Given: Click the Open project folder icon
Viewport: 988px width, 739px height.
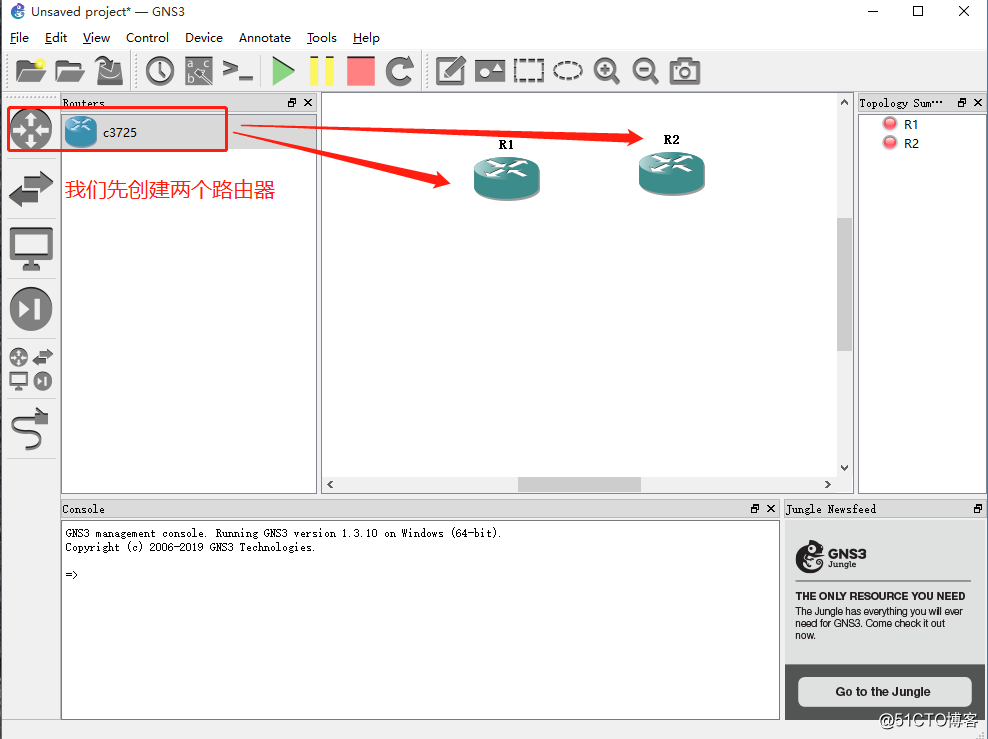Looking at the screenshot, I should [69, 71].
